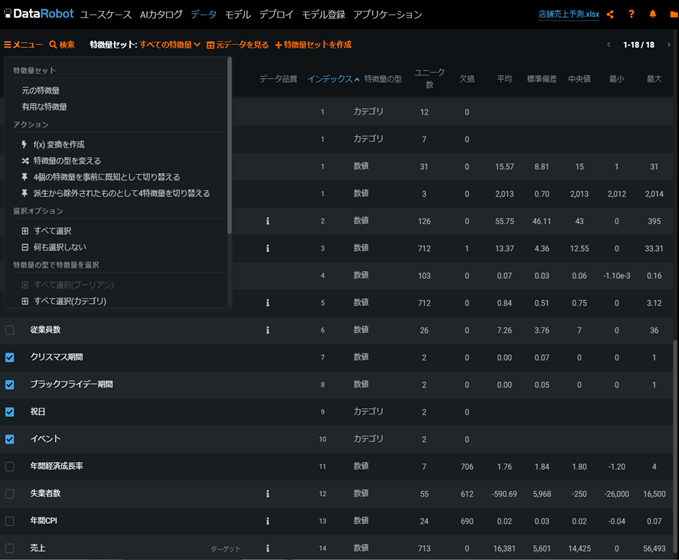Click pin icon for 4個の特徴量を事前に既知として切り替える
Image resolution: width=679 pixels, height=560 pixels.
tap(25, 177)
